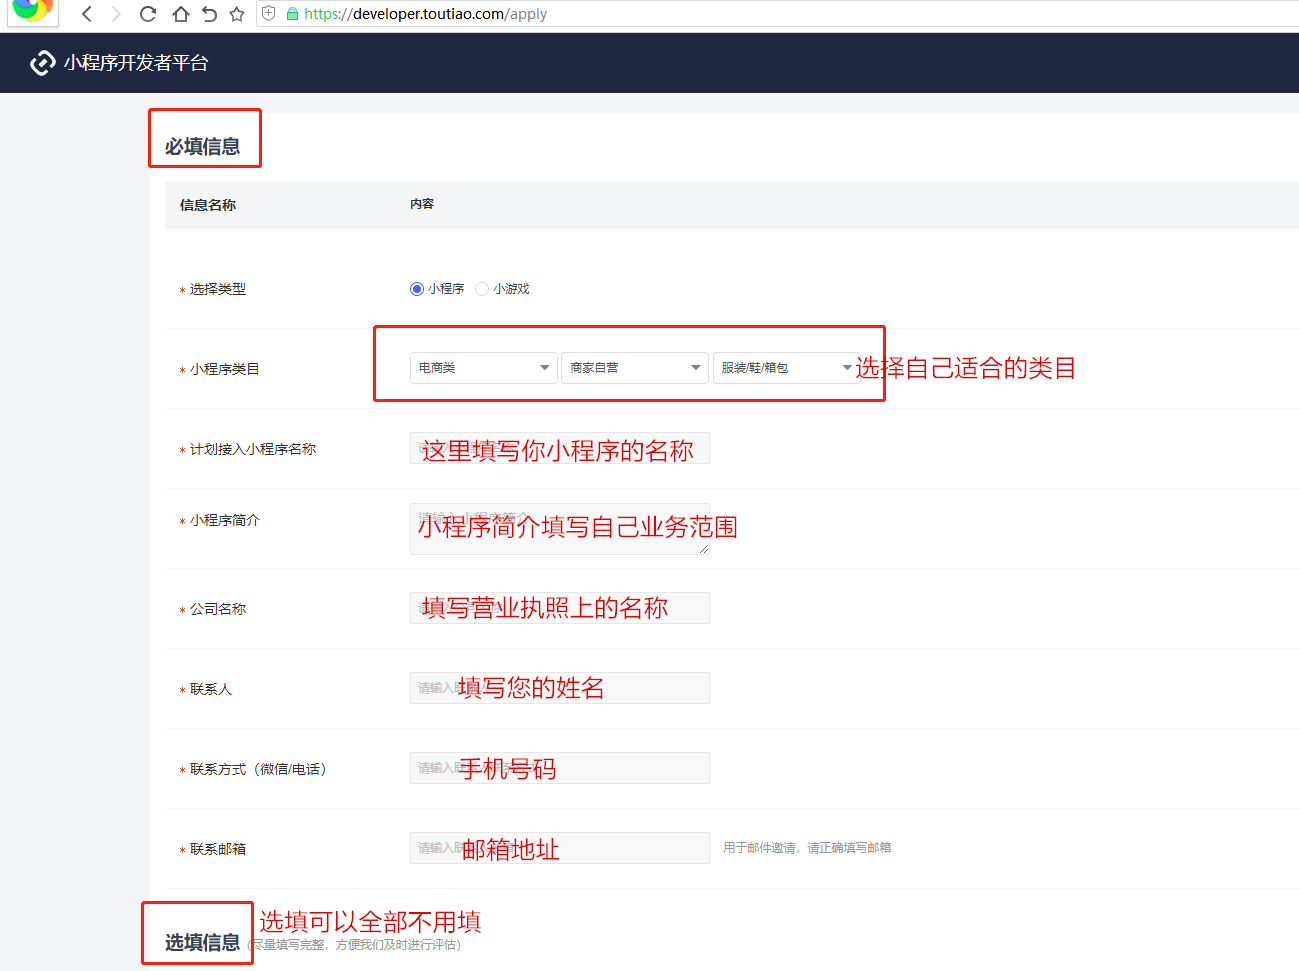Viewport: 1299px width, 971px height.
Task: Click the hint 用于邮件邀请，请正确填写邮箱
Action: point(807,848)
